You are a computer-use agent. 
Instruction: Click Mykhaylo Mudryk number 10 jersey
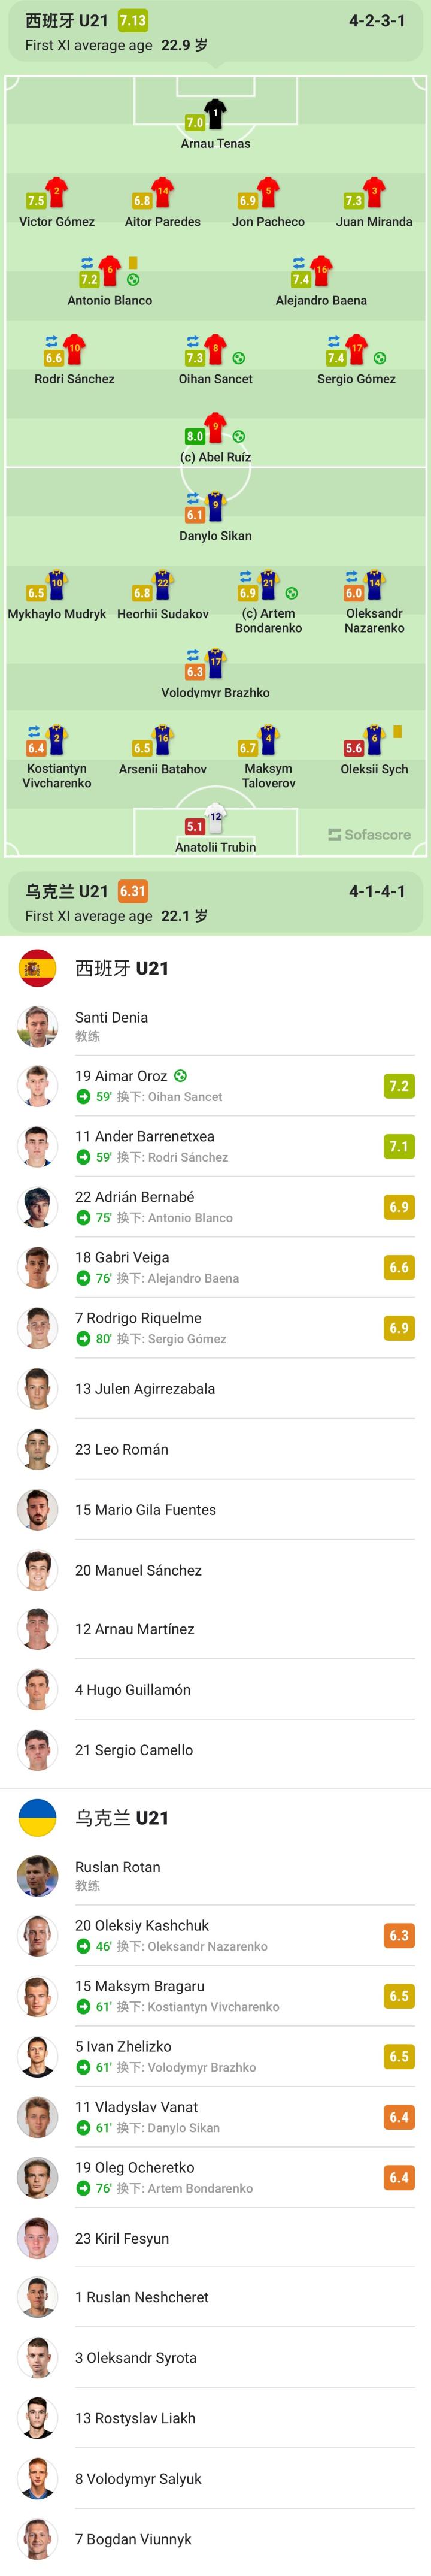[x=57, y=584]
